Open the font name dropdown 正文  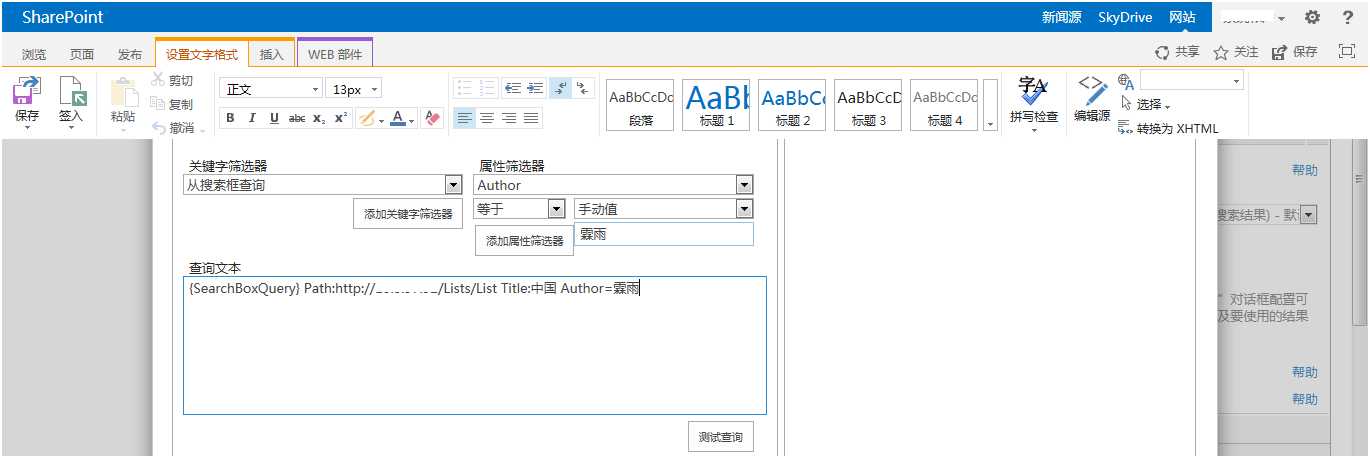tap(271, 89)
